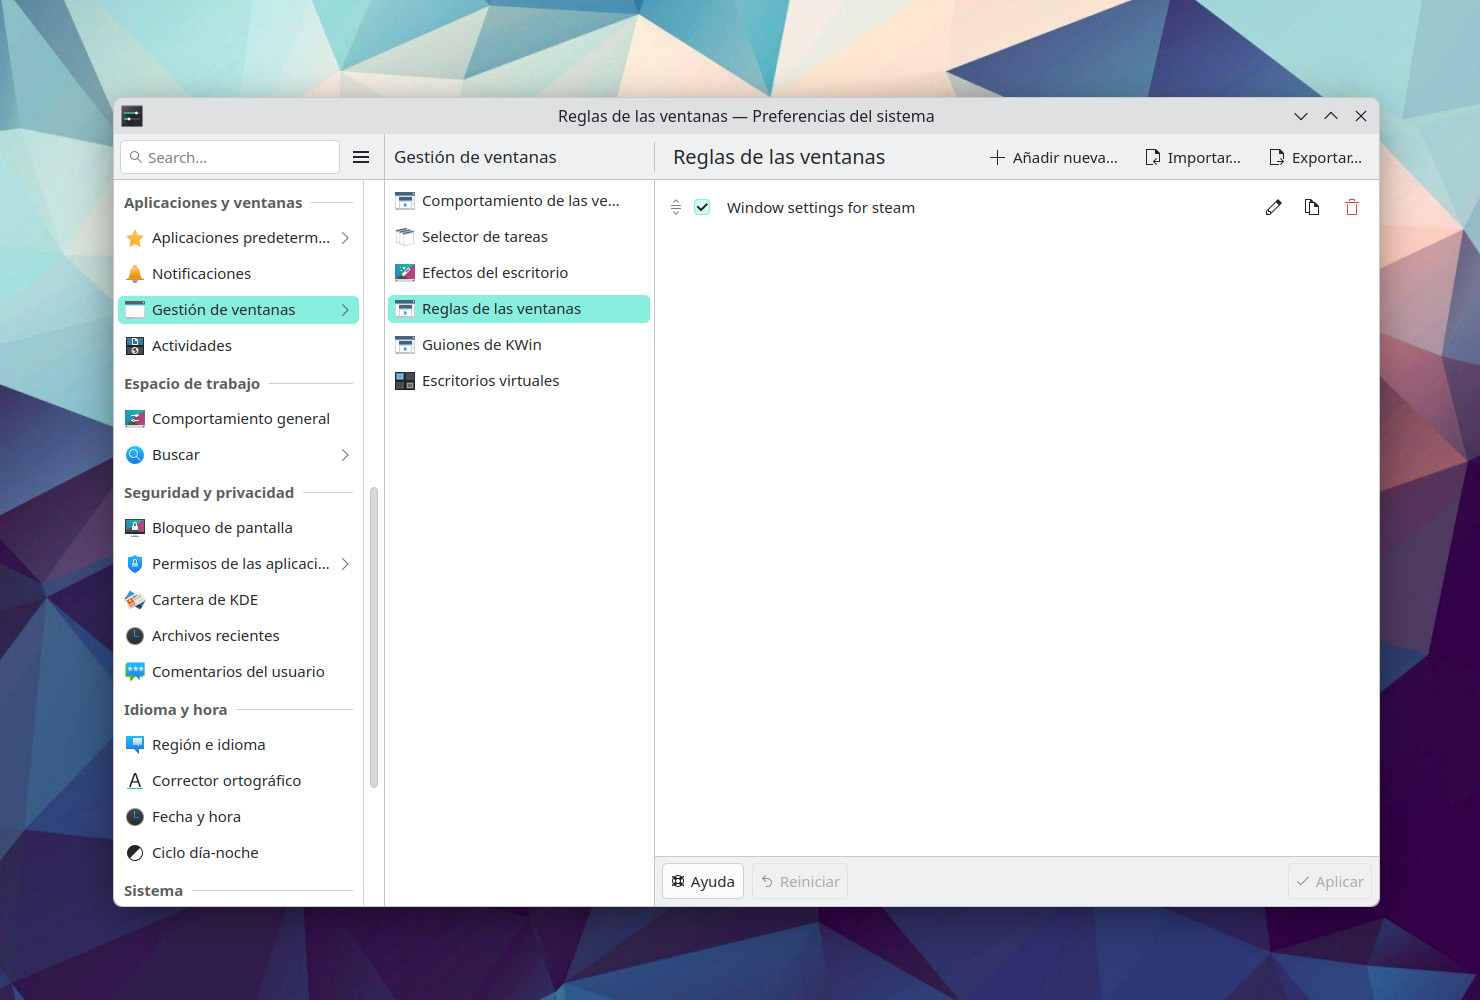The image size is (1480, 1000).
Task: Go to Guiones de KWin
Action: (x=519, y=345)
